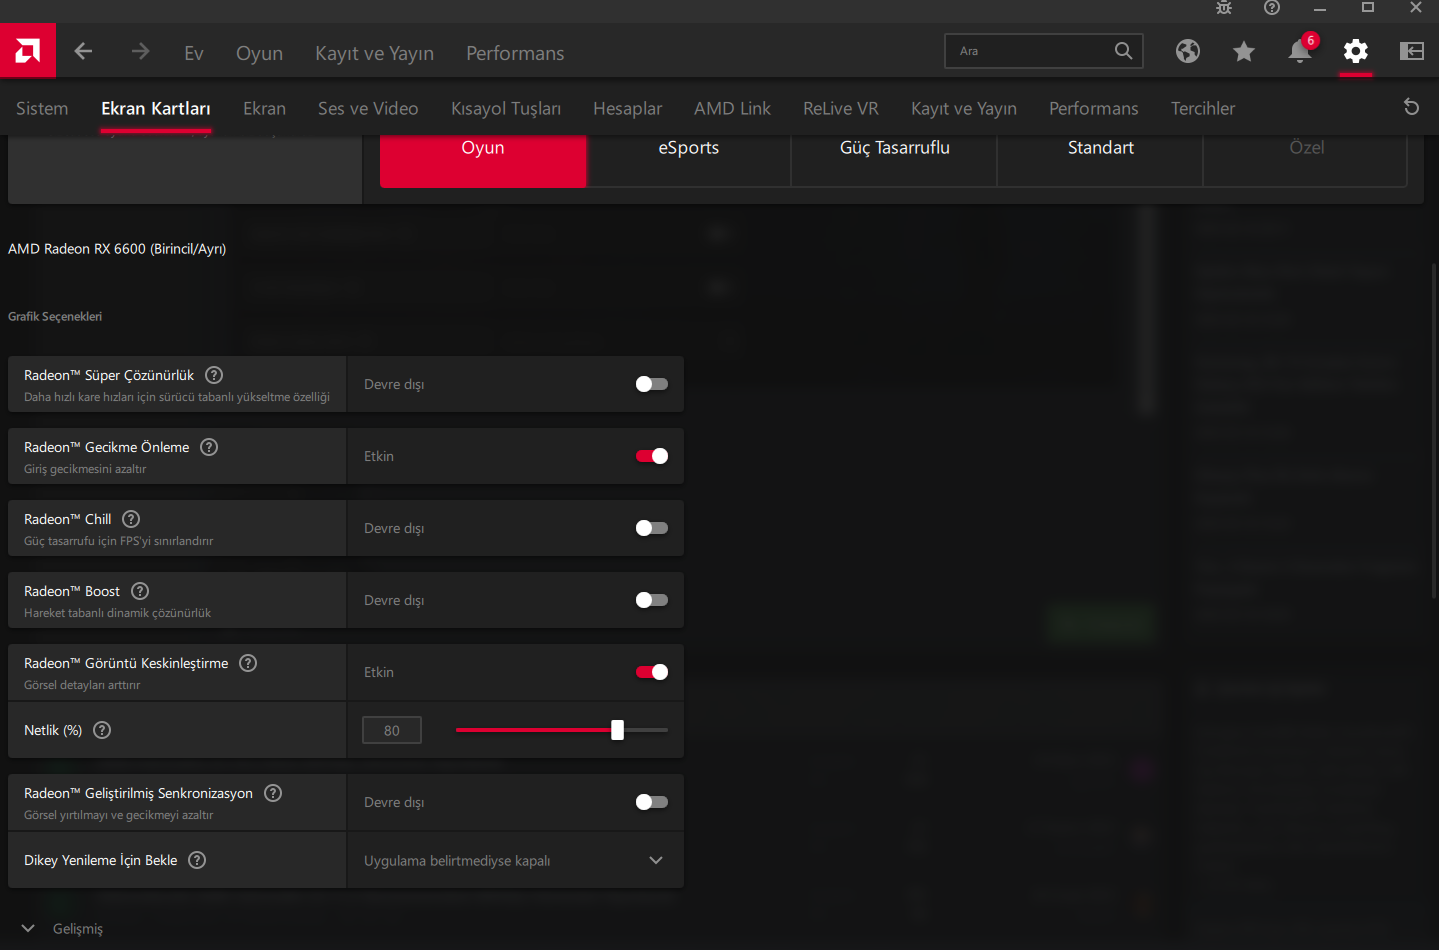The width and height of the screenshot is (1439, 950).
Task: Click the AMD logo icon
Action: [x=28, y=50]
